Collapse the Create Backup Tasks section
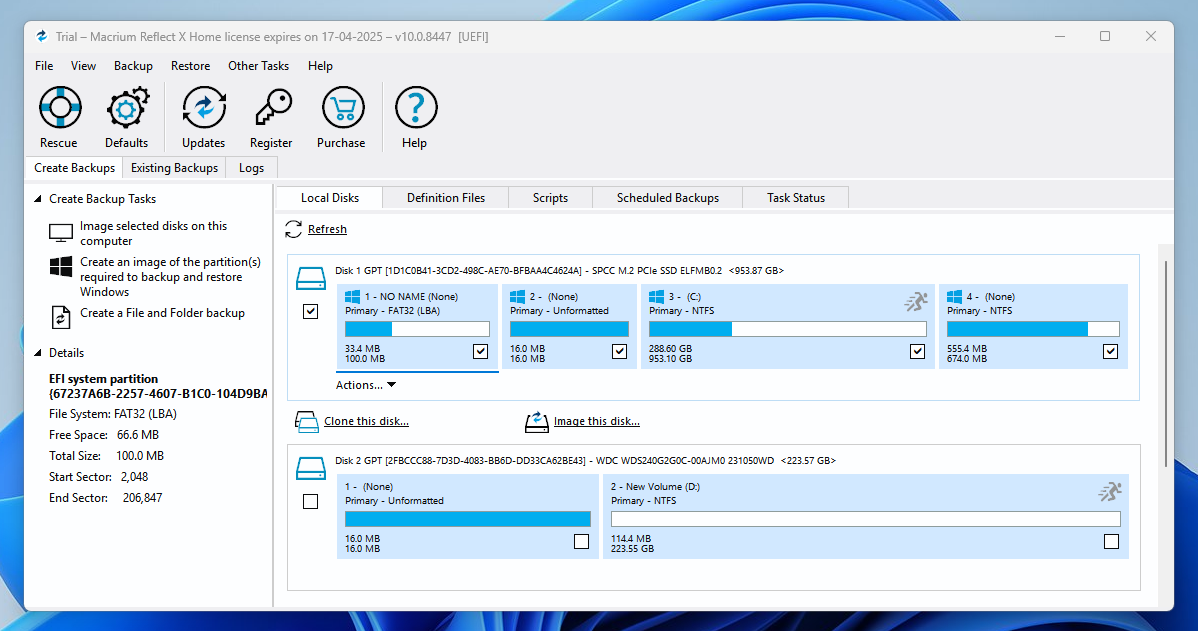1198x631 pixels. [x=37, y=199]
